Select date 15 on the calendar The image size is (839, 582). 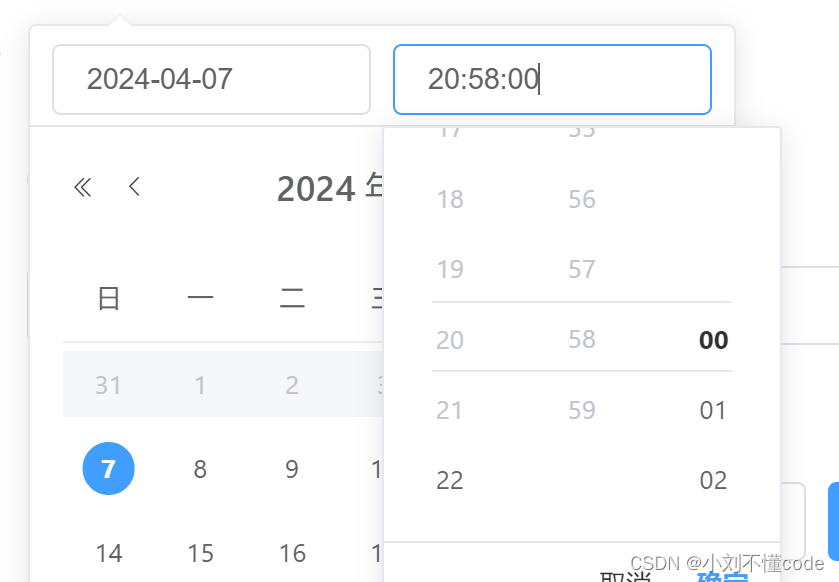[x=200, y=553]
